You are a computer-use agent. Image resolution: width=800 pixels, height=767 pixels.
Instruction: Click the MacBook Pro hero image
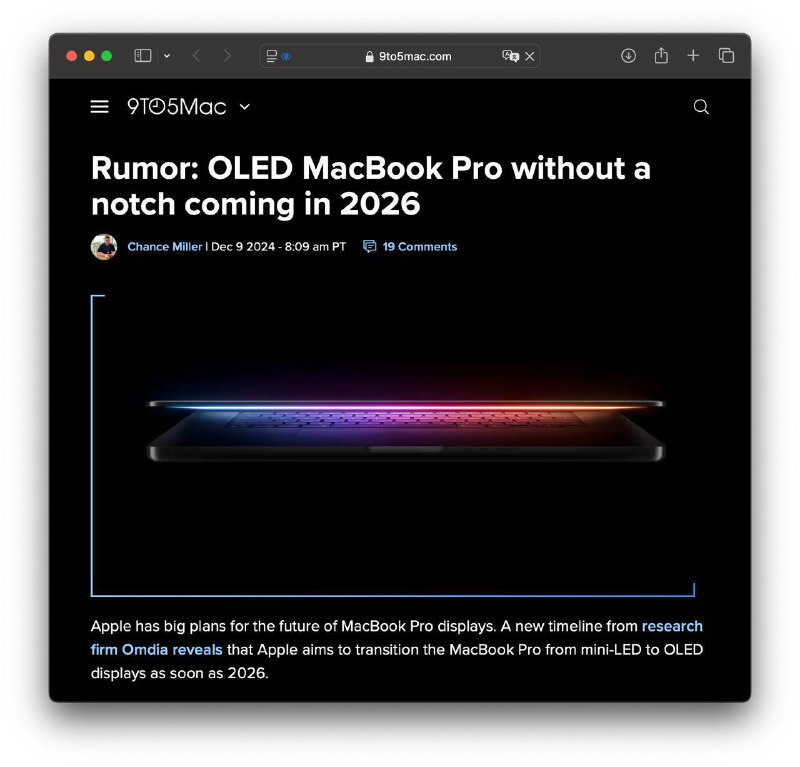click(x=393, y=446)
